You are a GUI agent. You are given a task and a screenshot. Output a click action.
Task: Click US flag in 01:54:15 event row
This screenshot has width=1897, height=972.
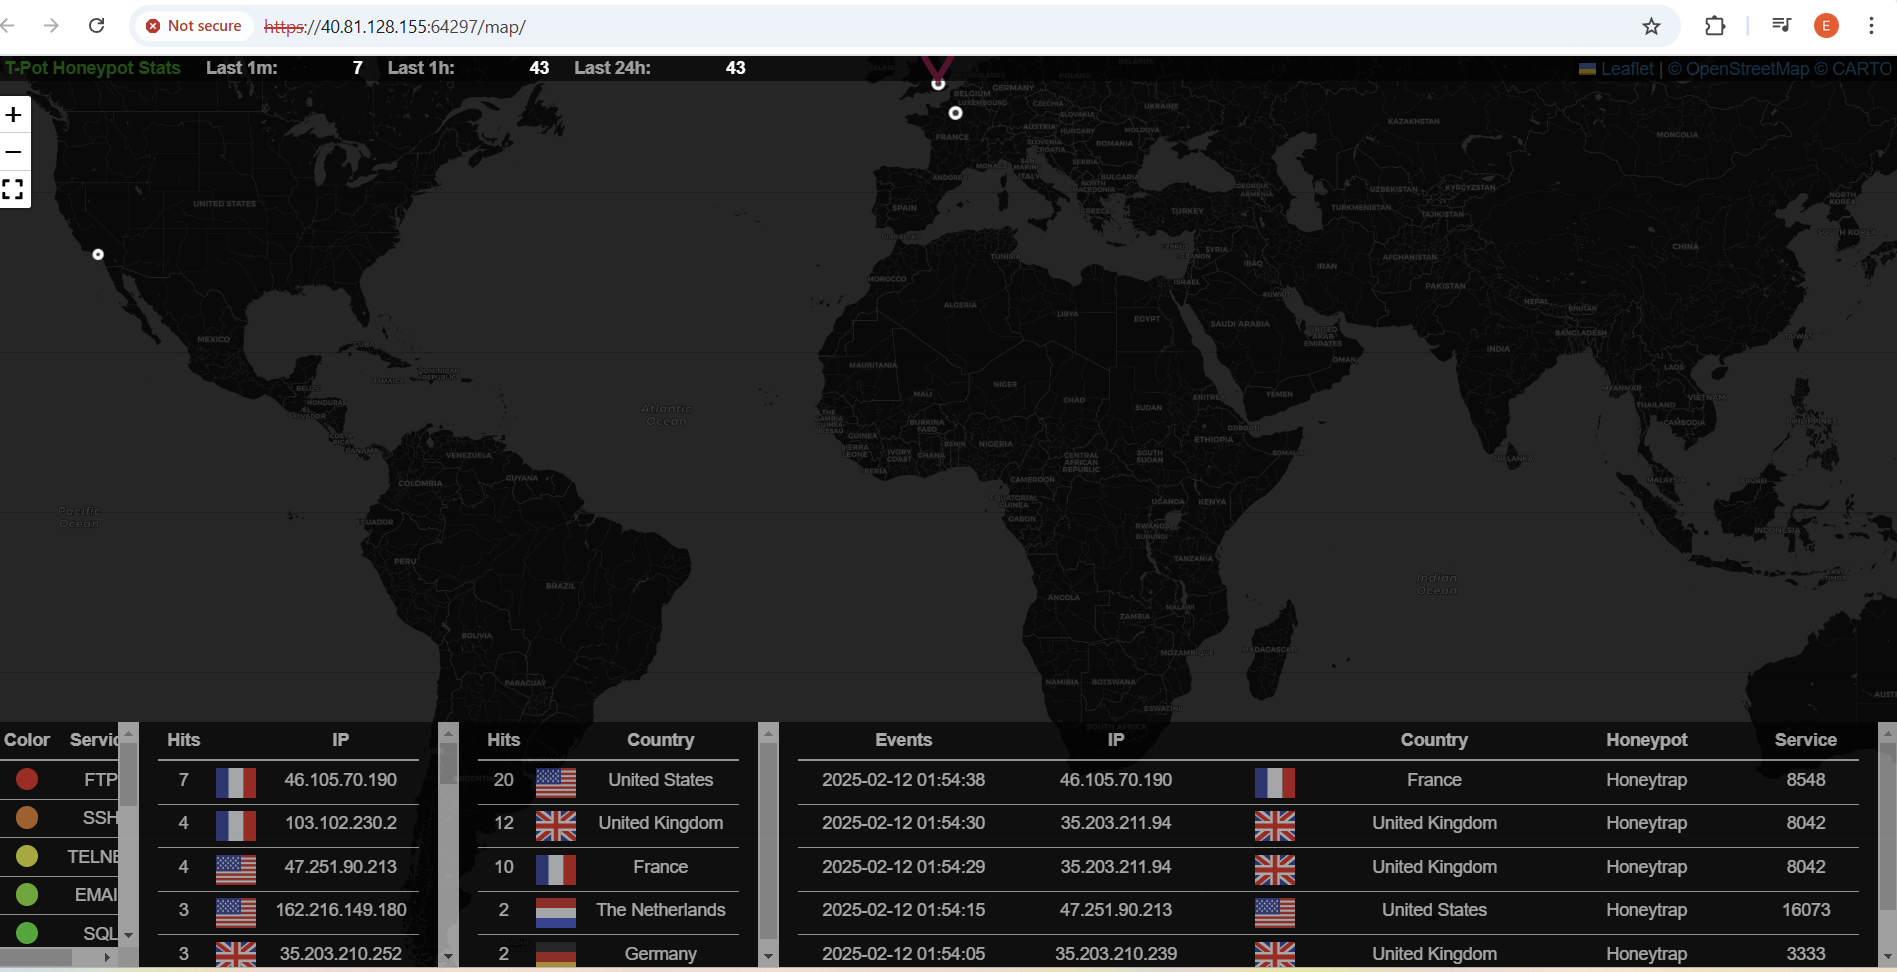1275,912
